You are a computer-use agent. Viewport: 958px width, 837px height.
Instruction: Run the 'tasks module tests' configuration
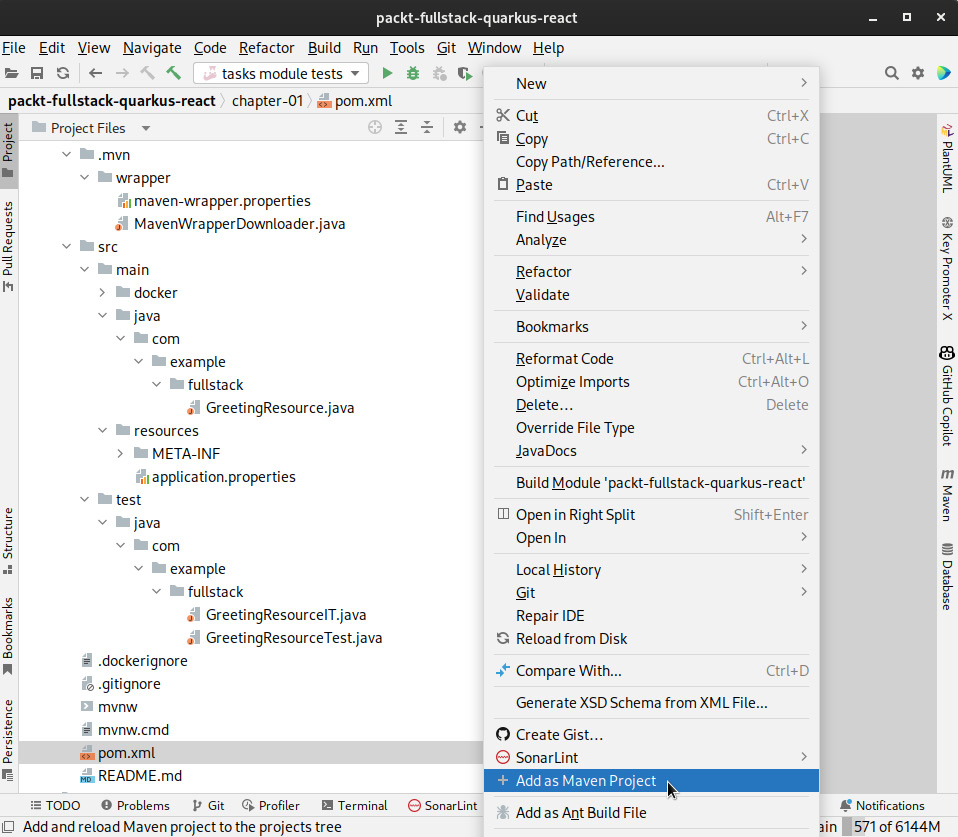pyautogui.click(x=387, y=73)
